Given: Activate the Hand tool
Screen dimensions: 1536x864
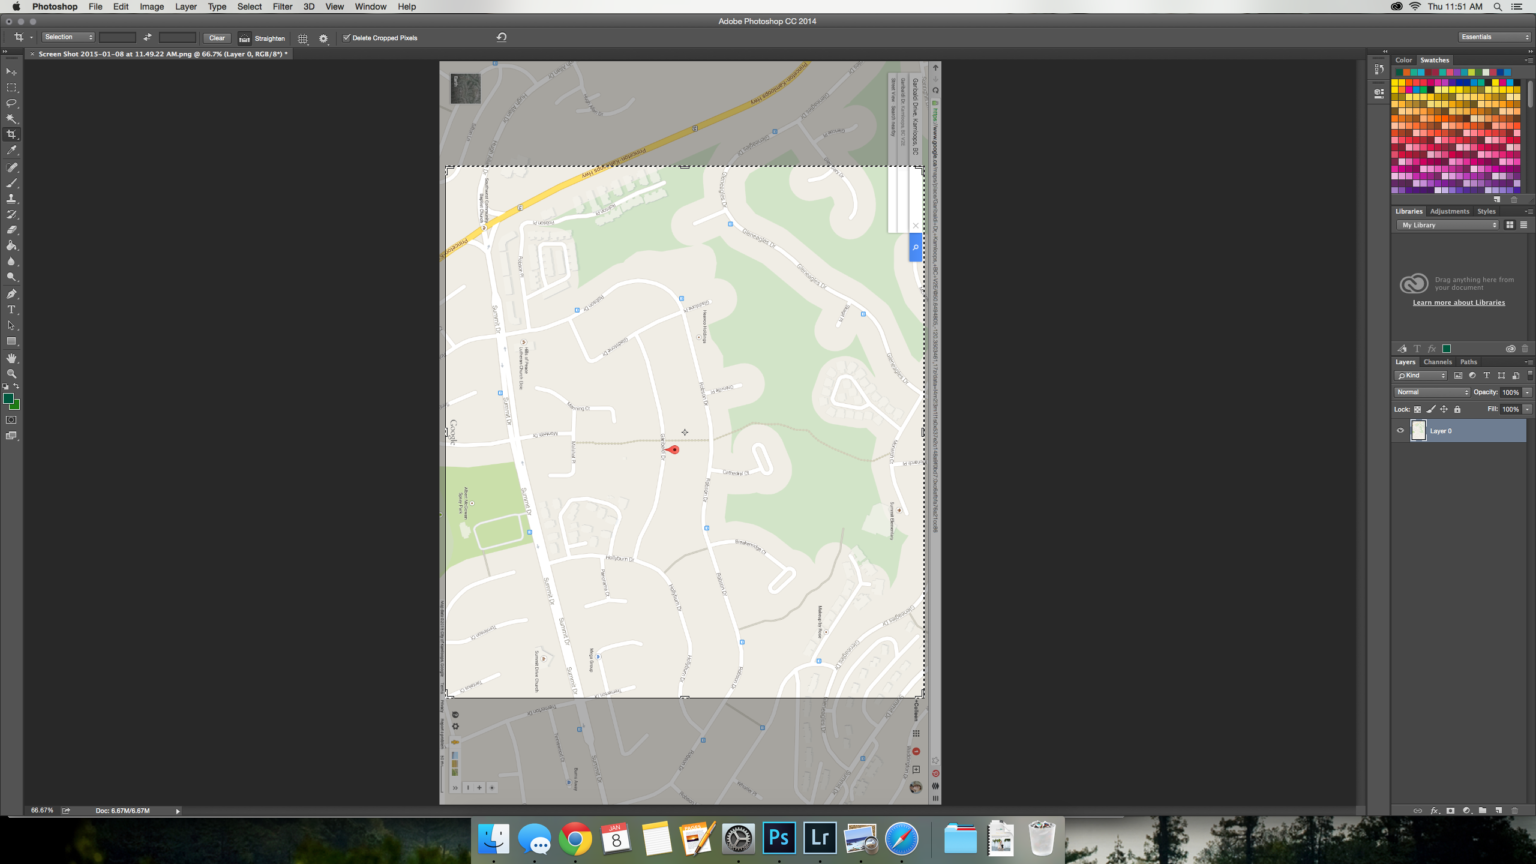Looking at the screenshot, I should (x=12, y=358).
